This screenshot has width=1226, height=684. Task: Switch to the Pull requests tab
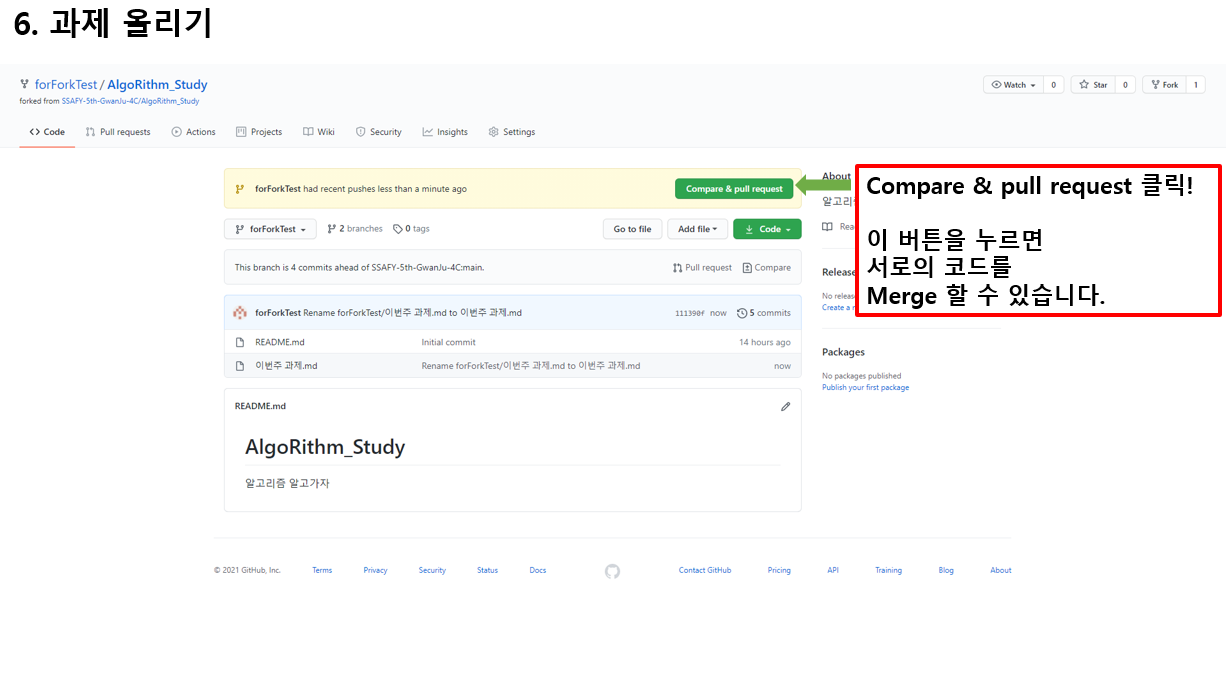point(118,131)
